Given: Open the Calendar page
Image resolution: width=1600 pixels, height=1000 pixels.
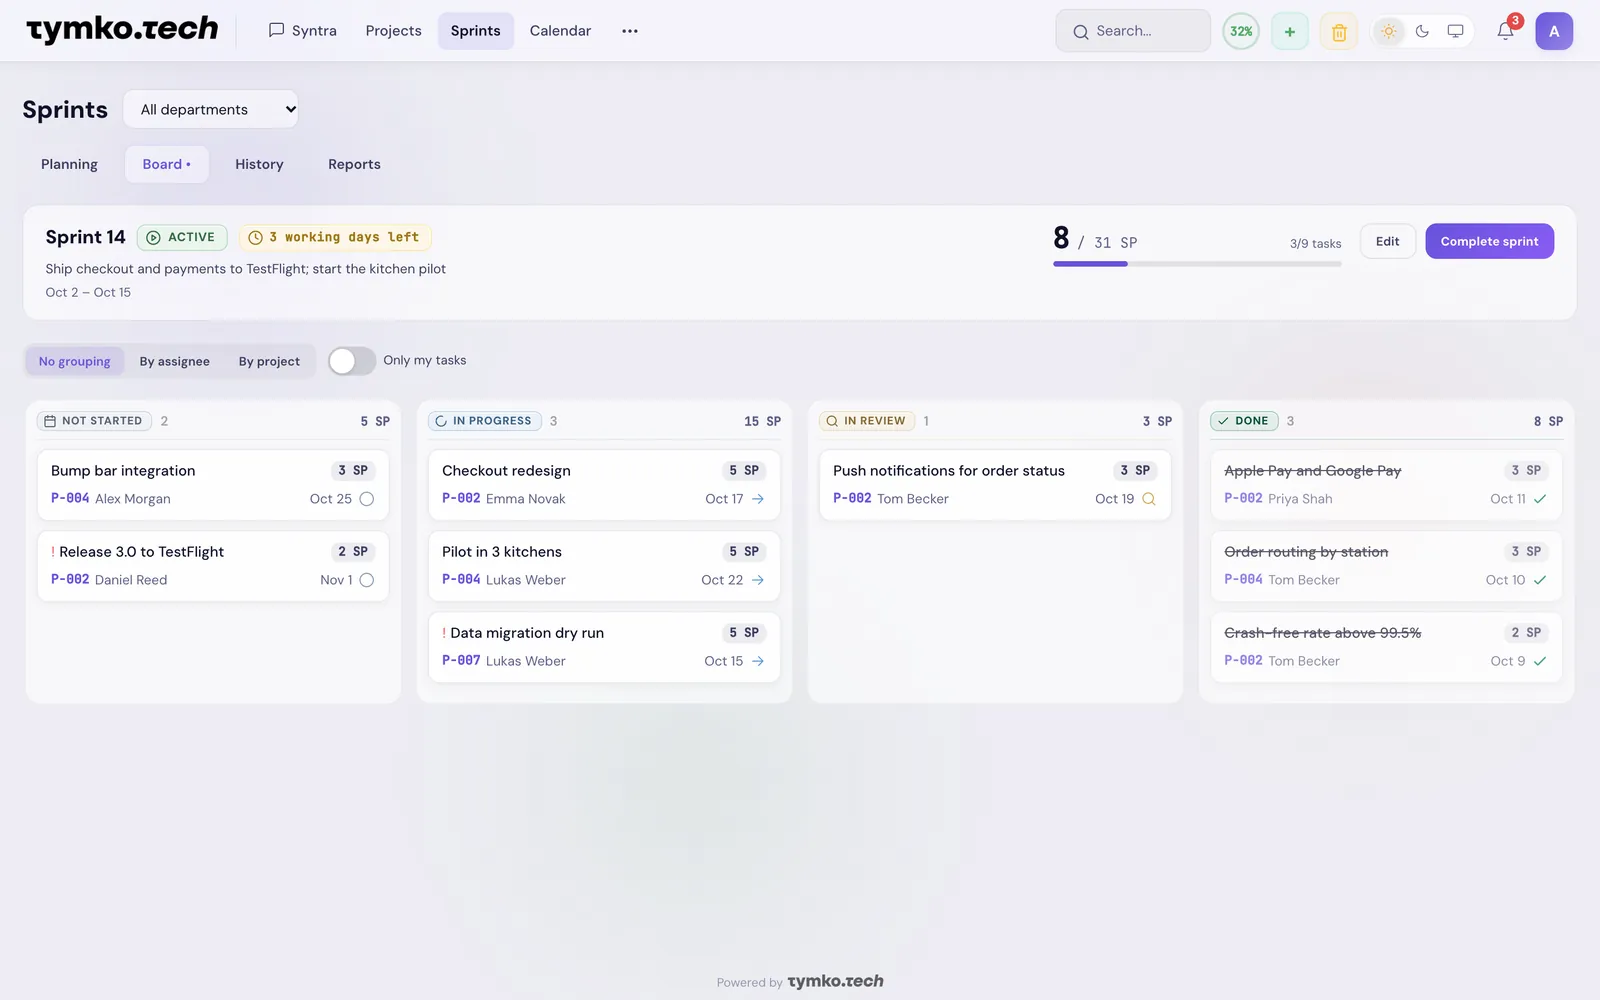Looking at the screenshot, I should pyautogui.click(x=560, y=31).
